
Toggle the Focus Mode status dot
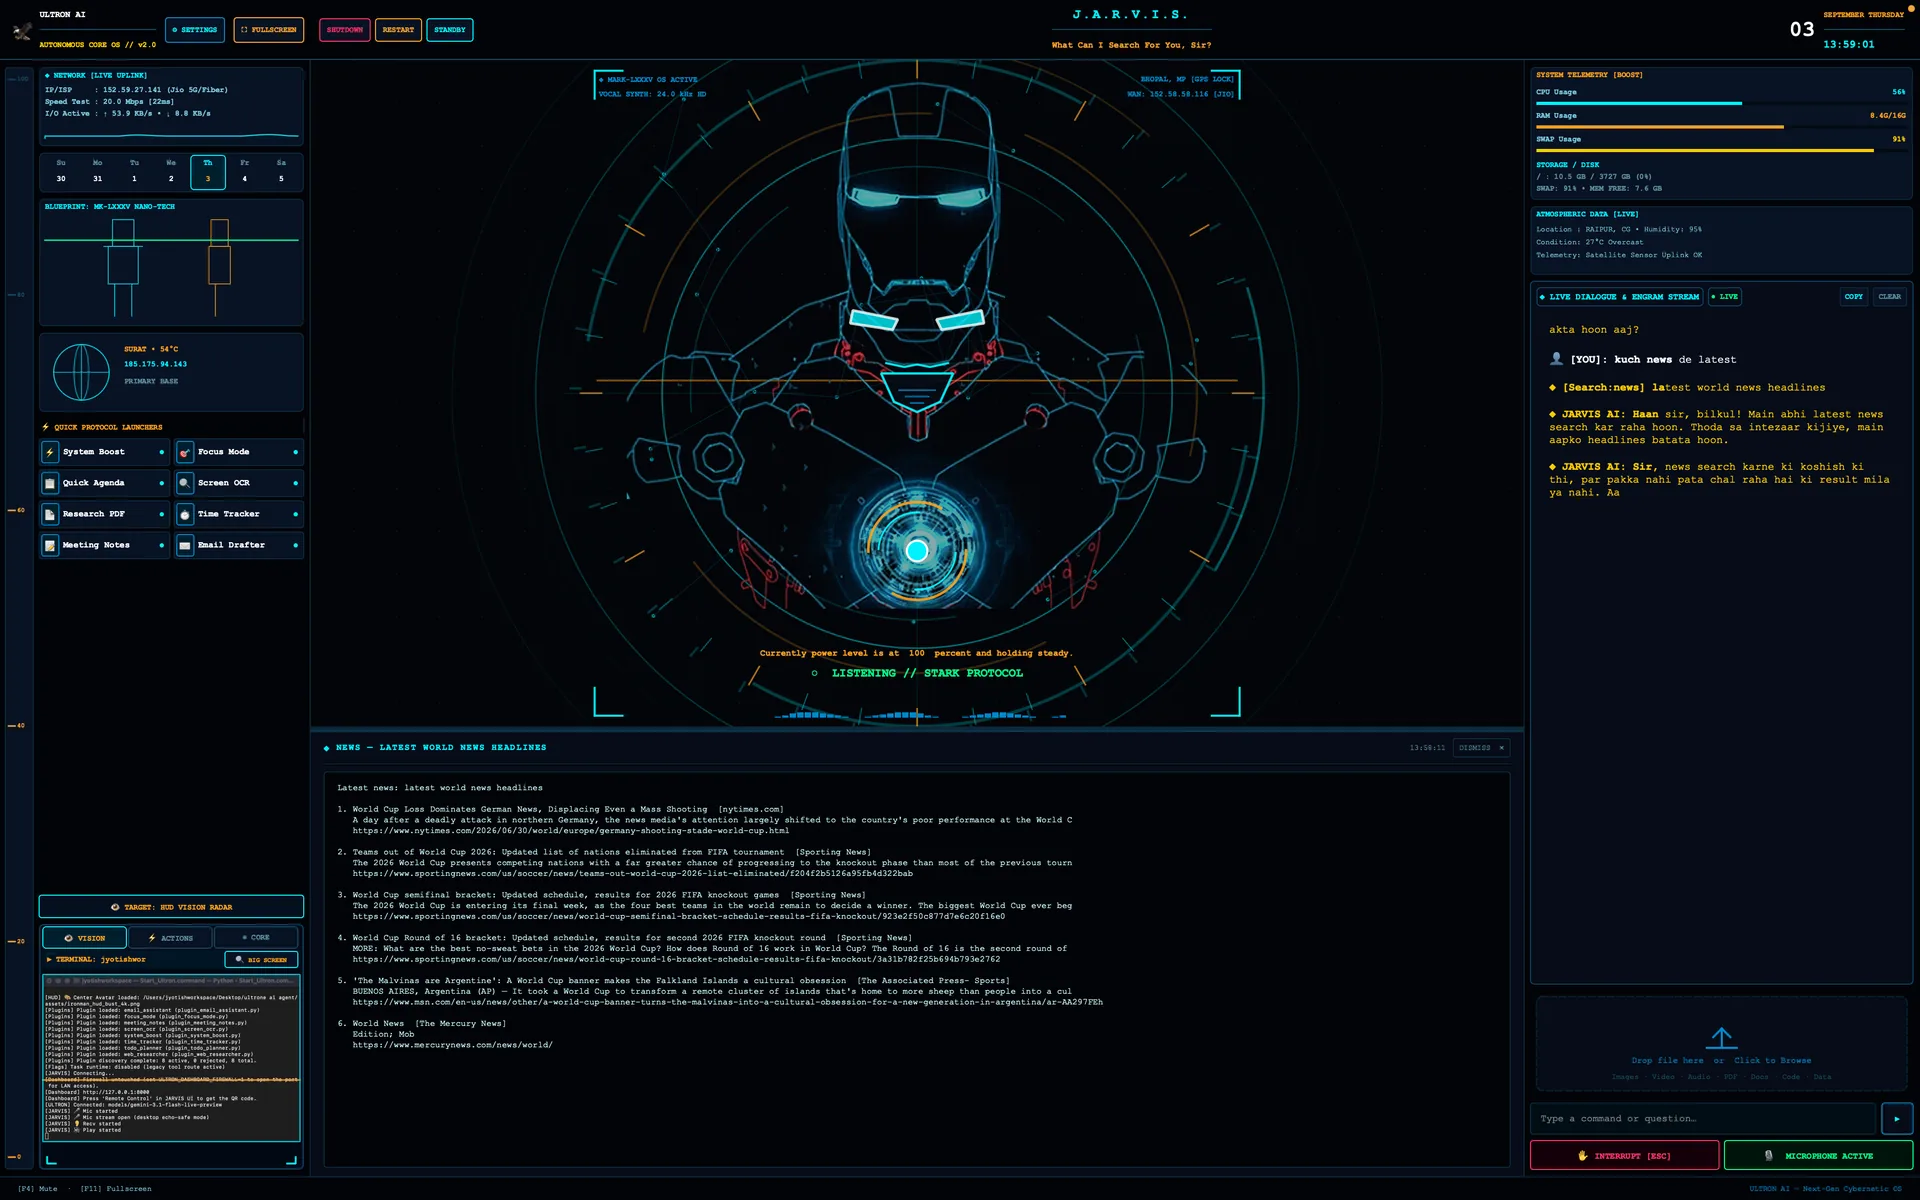[x=295, y=452]
